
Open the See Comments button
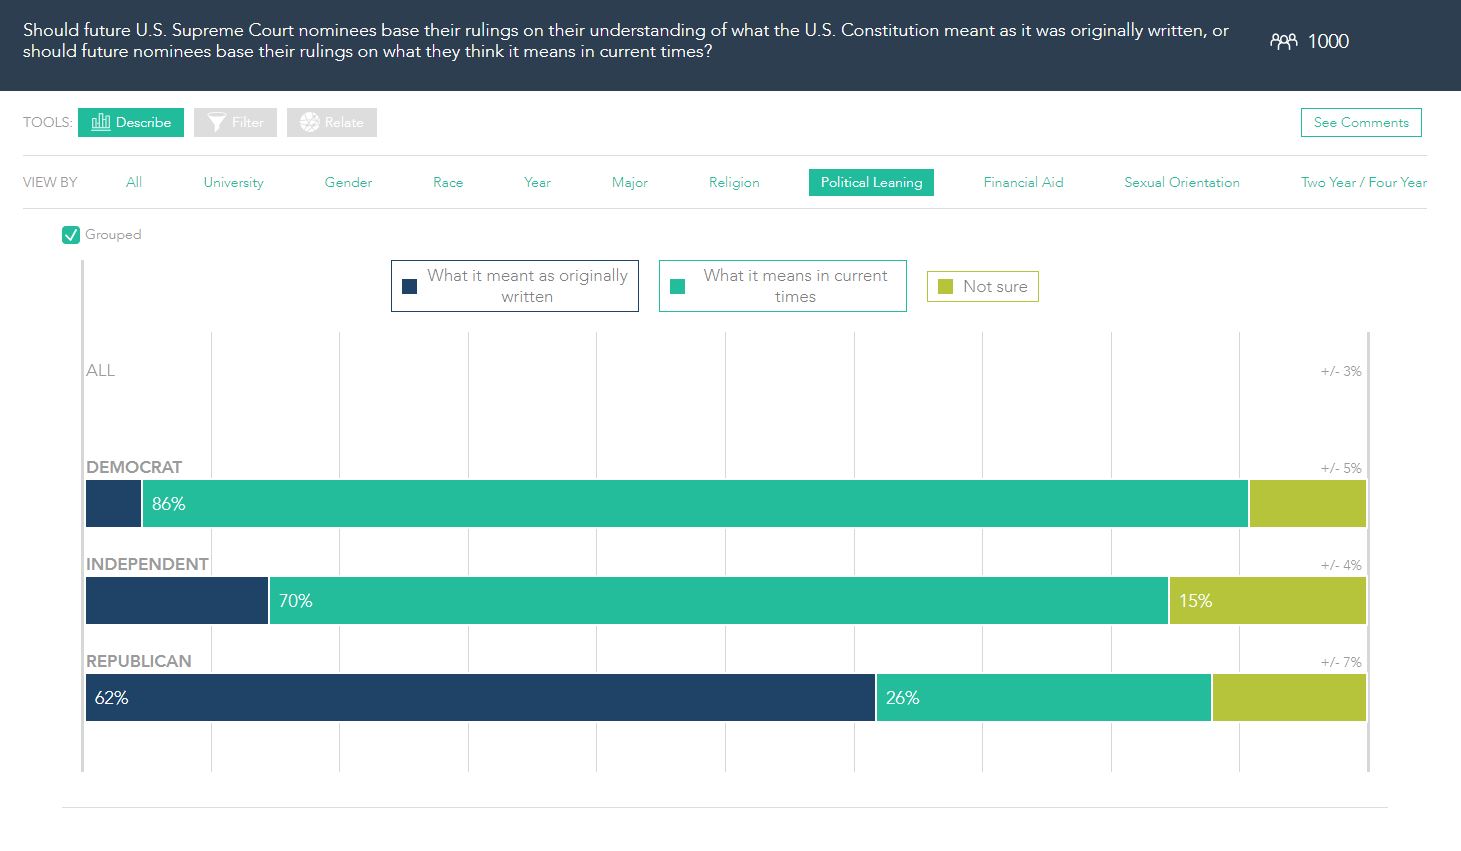pos(1360,122)
